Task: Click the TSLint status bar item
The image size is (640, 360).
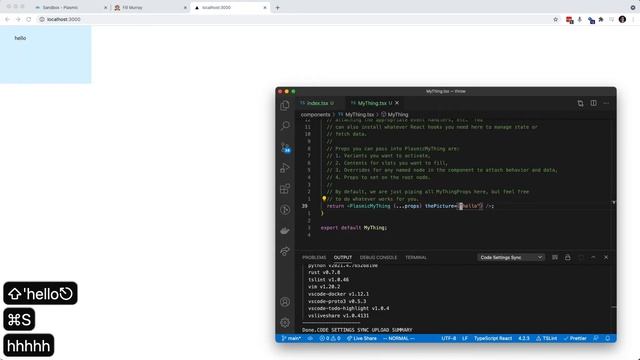Action: [x=547, y=338]
